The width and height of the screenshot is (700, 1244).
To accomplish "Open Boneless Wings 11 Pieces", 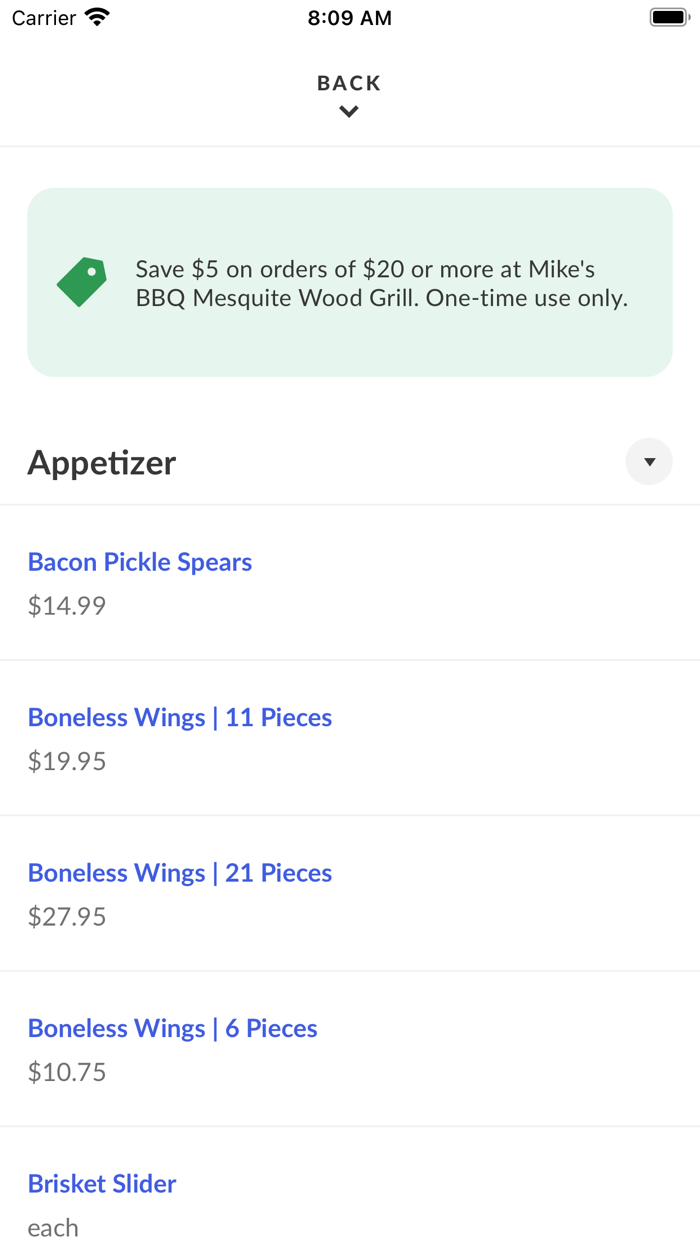I will [x=180, y=717].
